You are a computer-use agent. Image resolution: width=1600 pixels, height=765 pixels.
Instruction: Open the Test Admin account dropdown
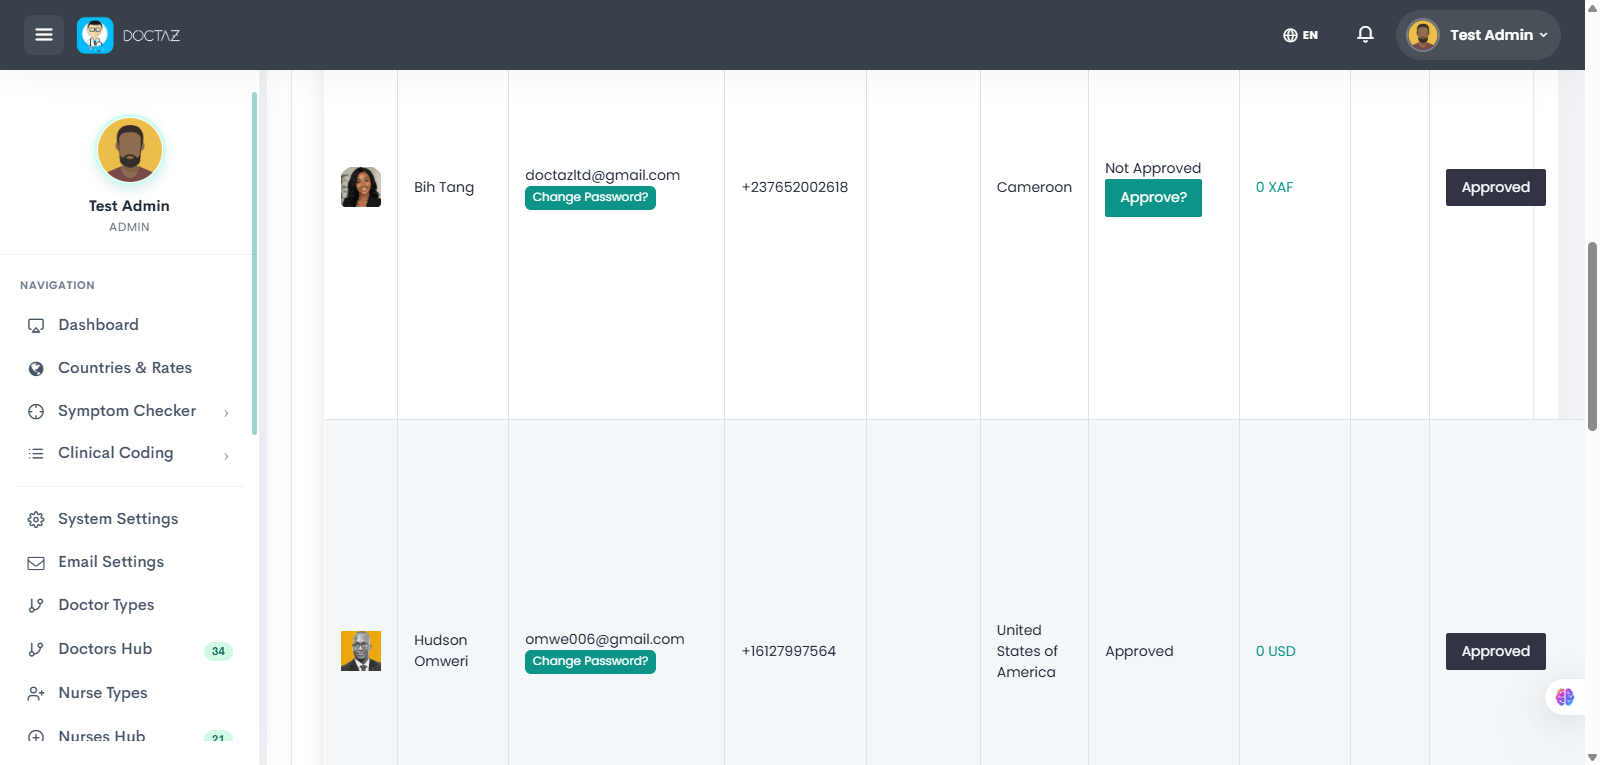coord(1478,35)
